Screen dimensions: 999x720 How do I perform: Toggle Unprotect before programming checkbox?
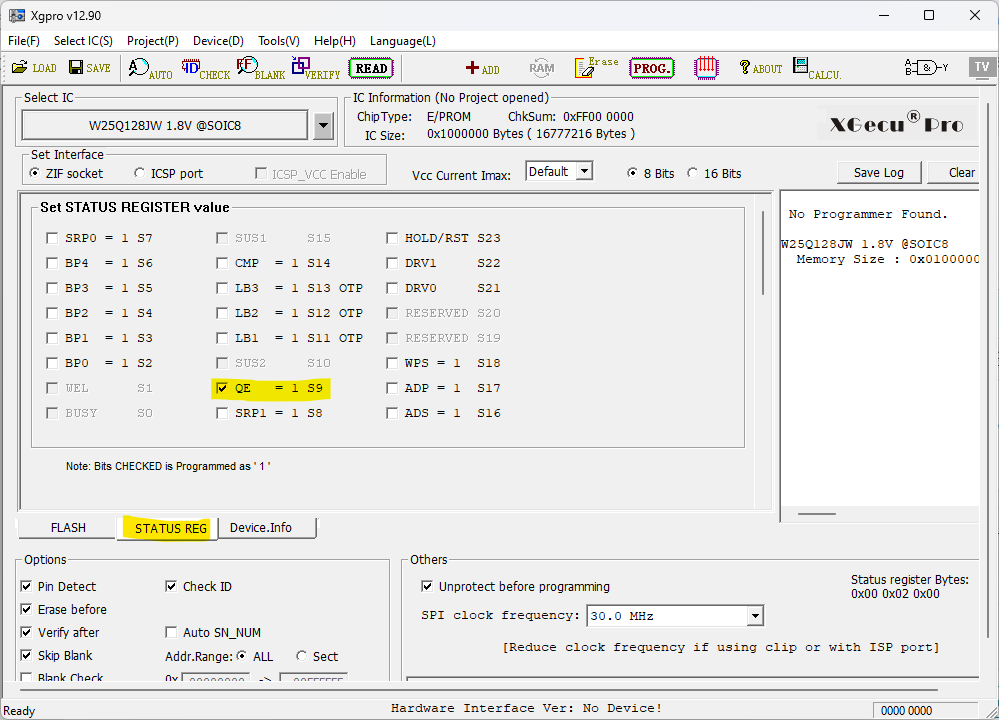pos(428,587)
